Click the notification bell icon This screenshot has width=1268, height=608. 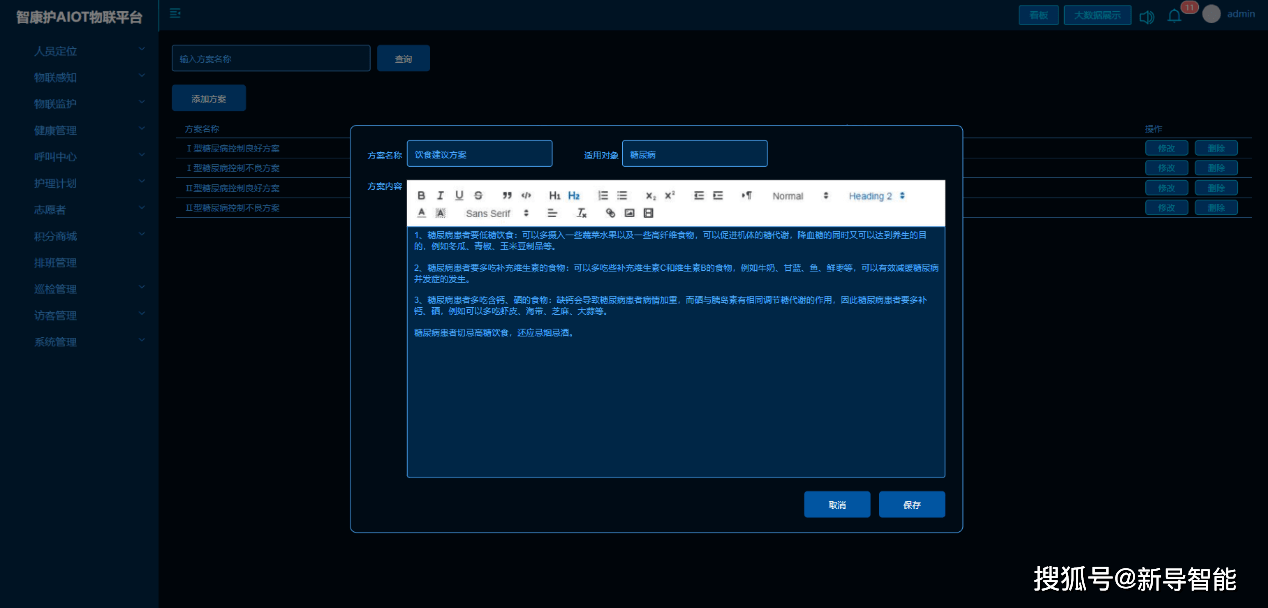coord(1174,16)
